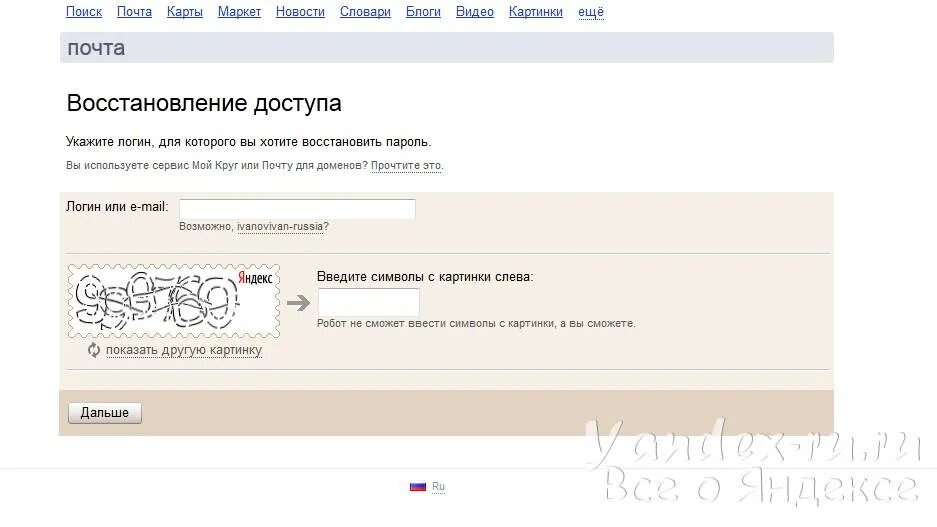Open the Новости link
937x527 pixels.
tap(300, 12)
